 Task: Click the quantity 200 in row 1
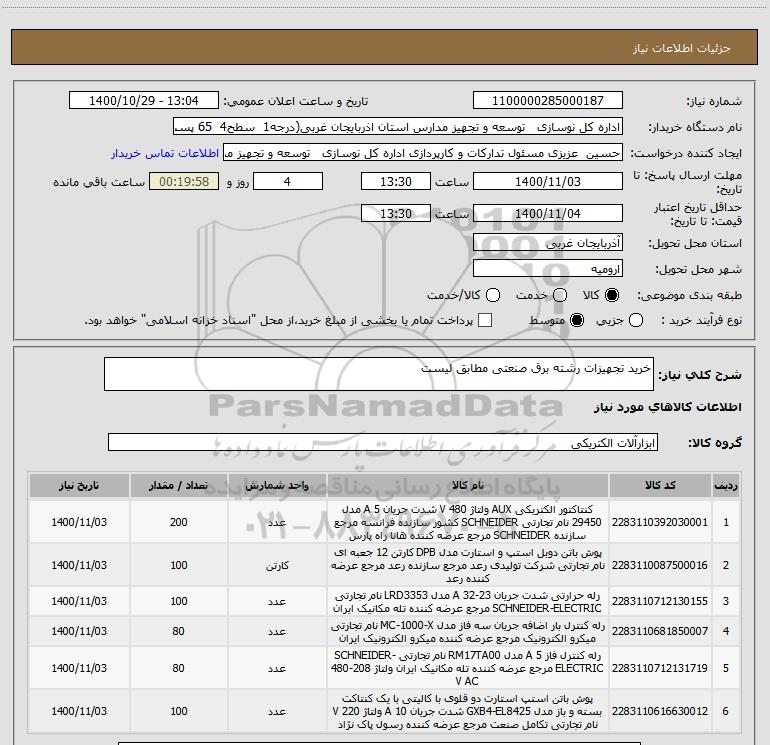(178, 522)
